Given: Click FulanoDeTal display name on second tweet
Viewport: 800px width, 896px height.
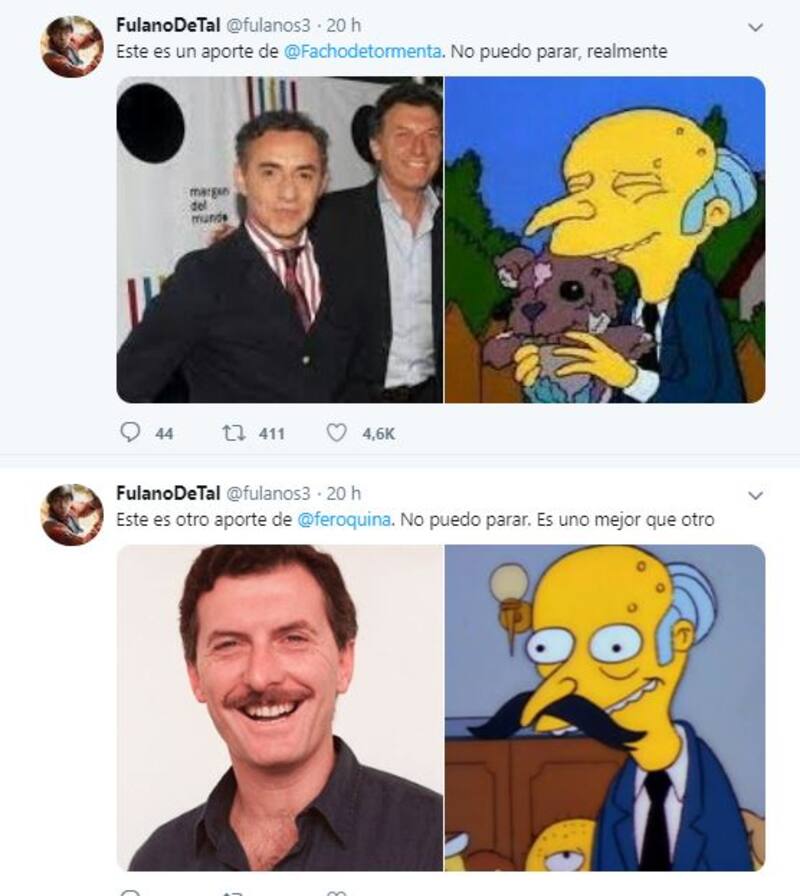Looking at the screenshot, I should pos(167,494).
